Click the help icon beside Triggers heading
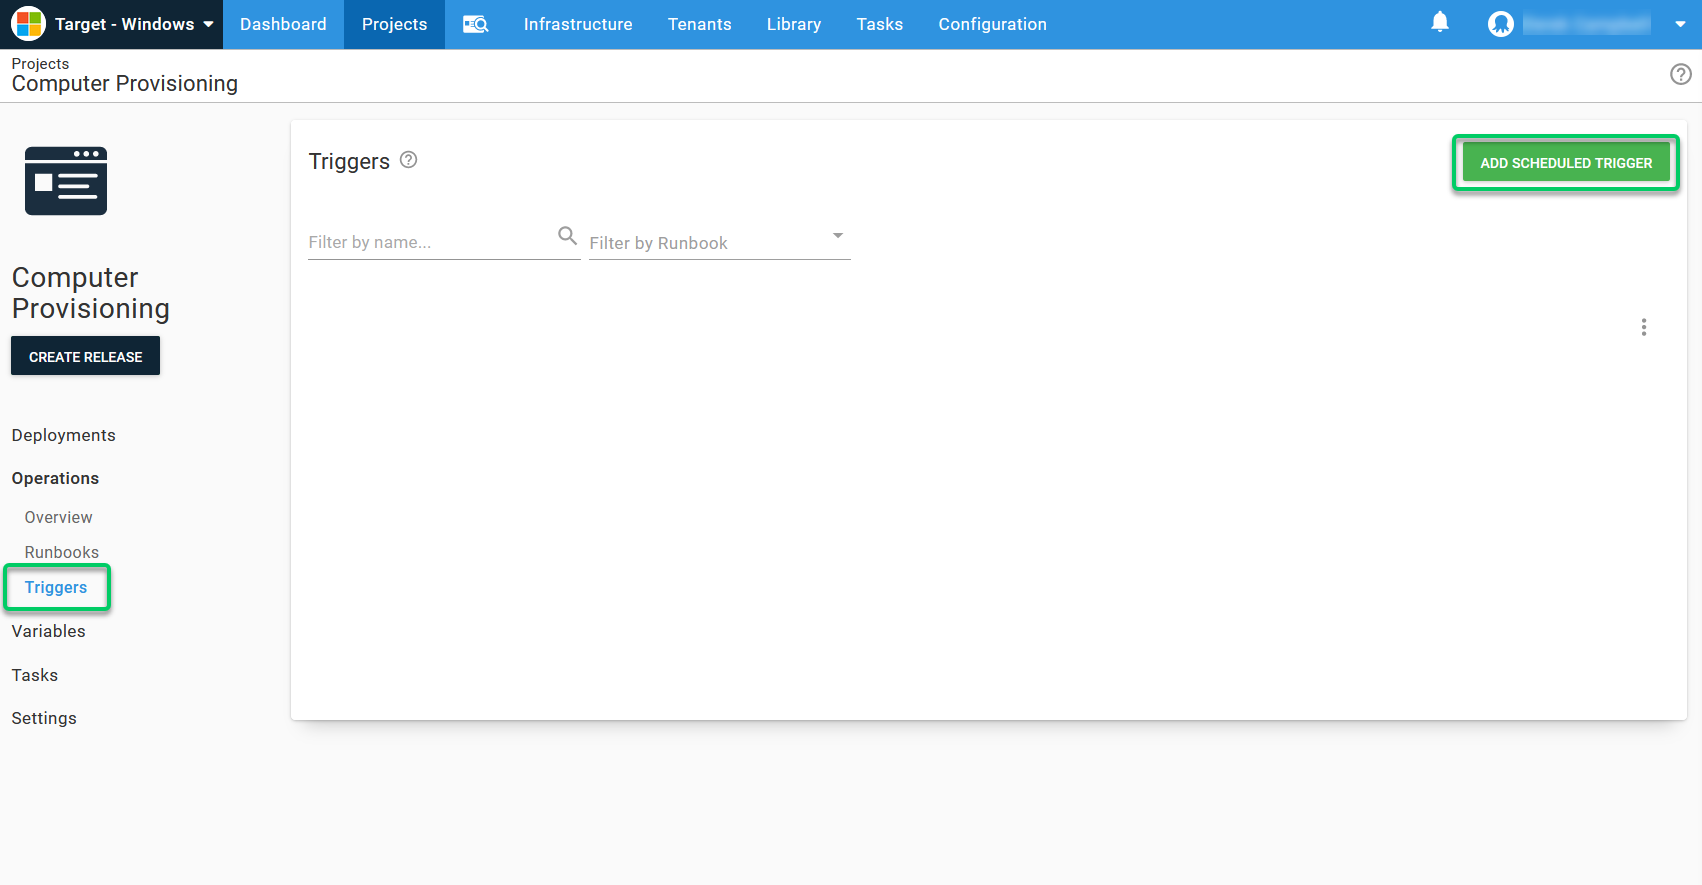The height and width of the screenshot is (885, 1702). tap(408, 160)
